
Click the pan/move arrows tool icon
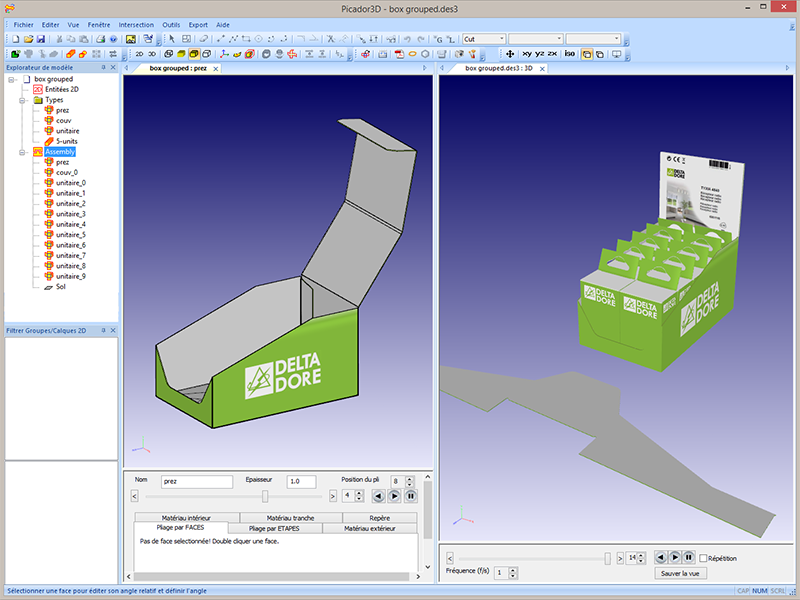click(510, 53)
